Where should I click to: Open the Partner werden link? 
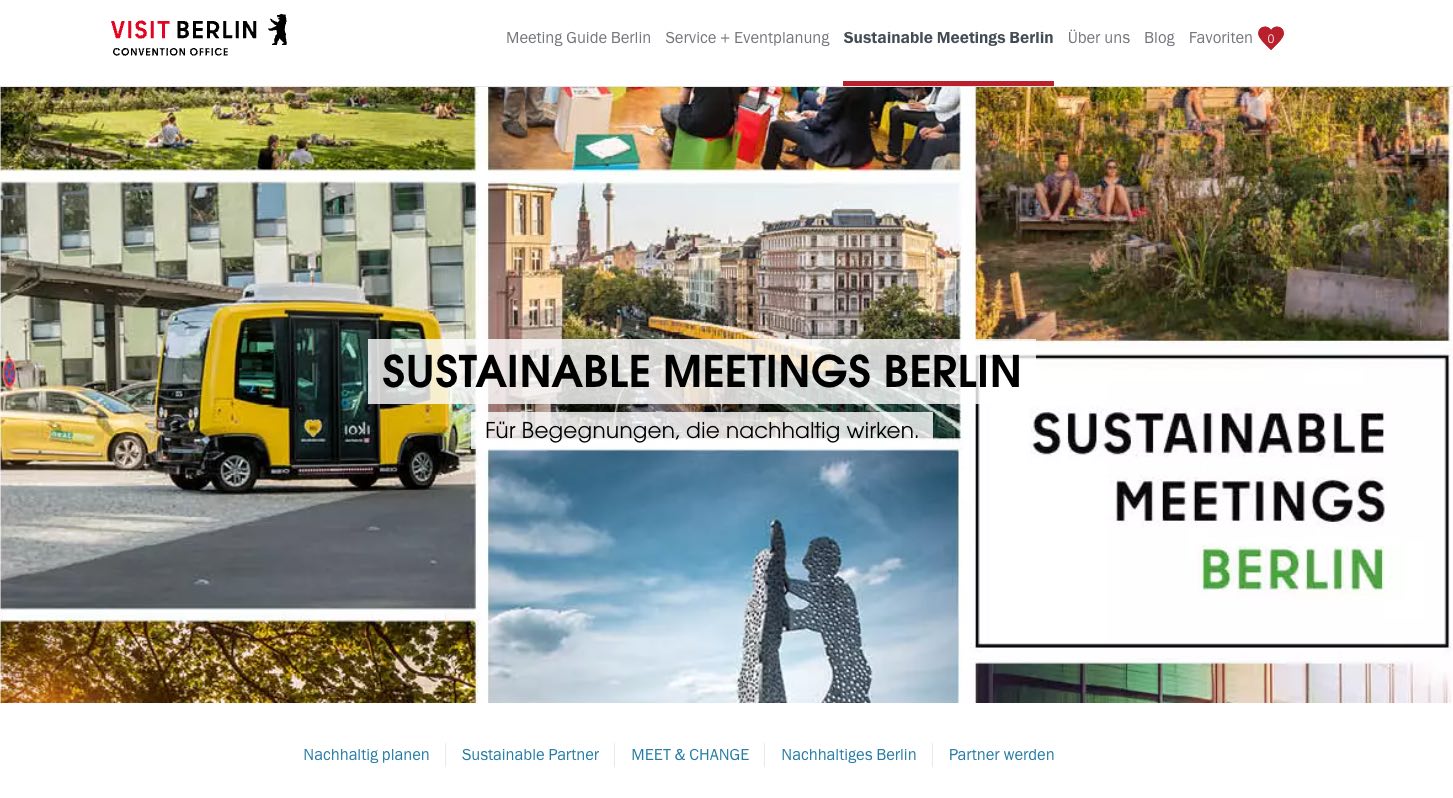pyautogui.click(x=1001, y=755)
